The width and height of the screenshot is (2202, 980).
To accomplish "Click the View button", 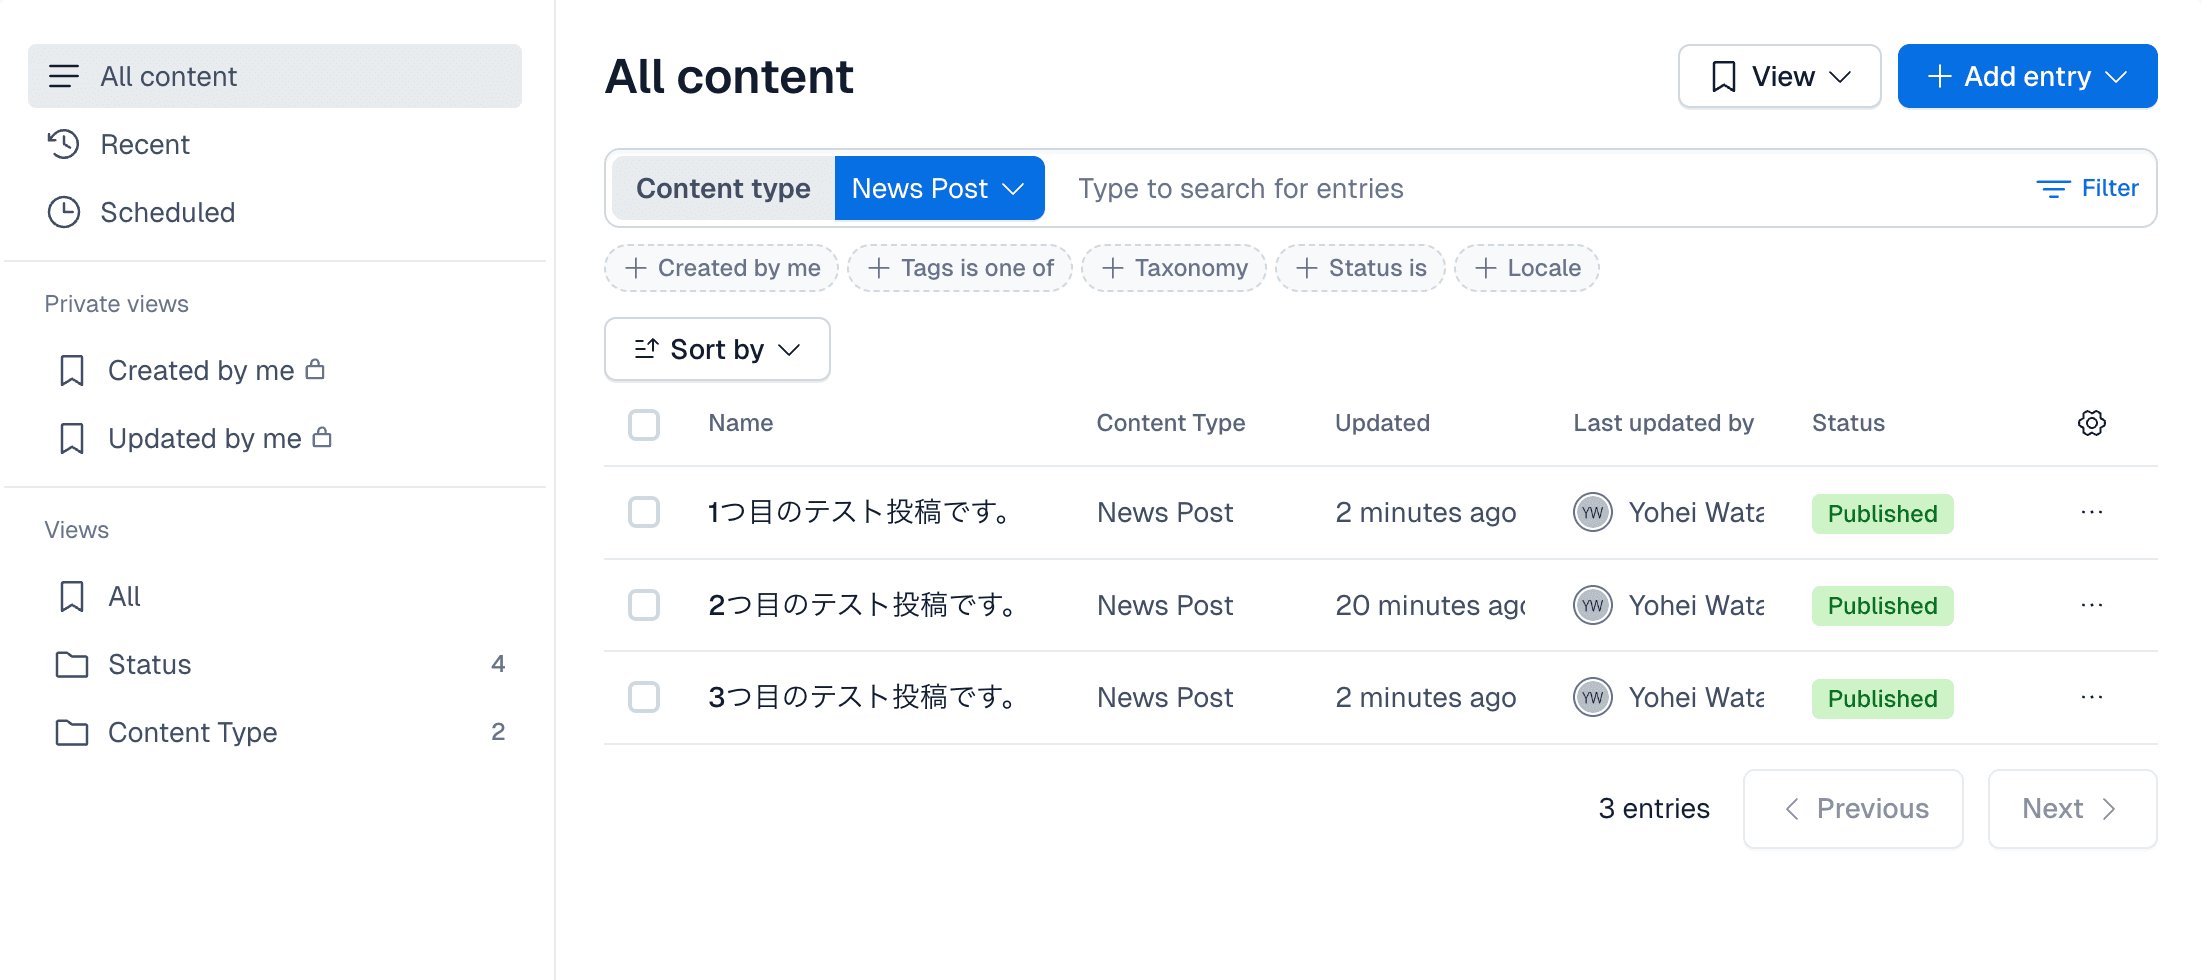I will [1779, 76].
